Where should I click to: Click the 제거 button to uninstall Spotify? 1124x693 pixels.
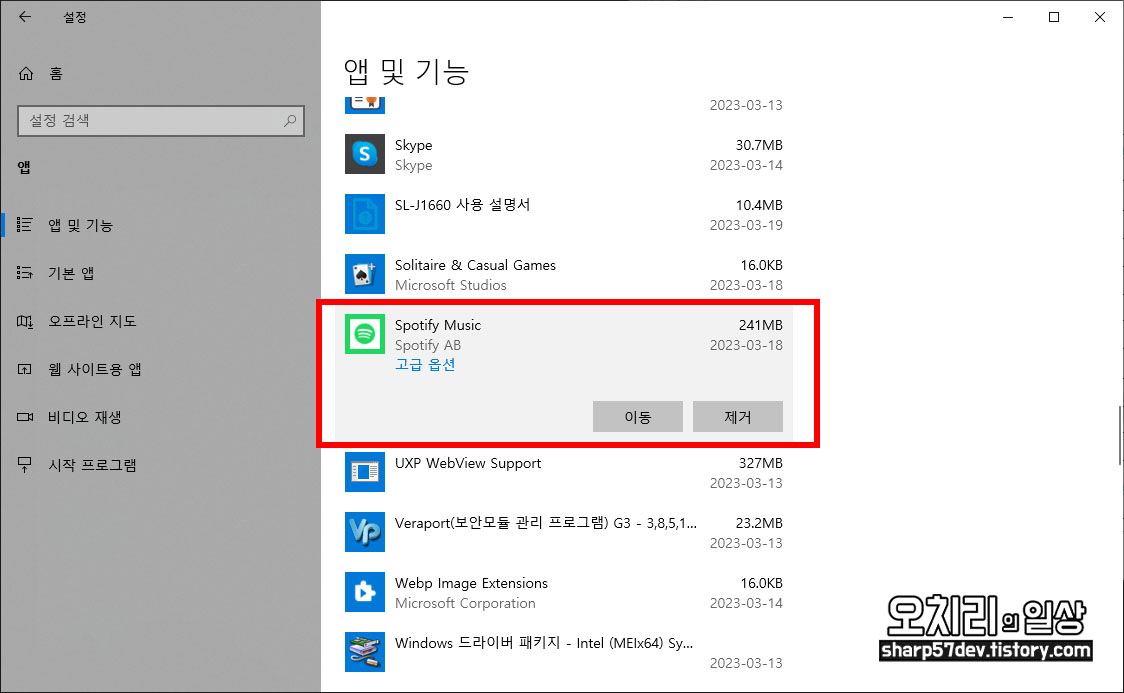pyautogui.click(x=738, y=416)
